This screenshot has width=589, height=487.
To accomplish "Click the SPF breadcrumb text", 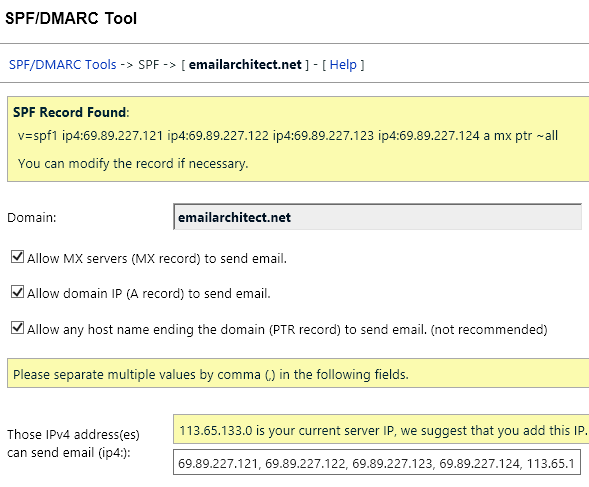I will coord(149,65).
